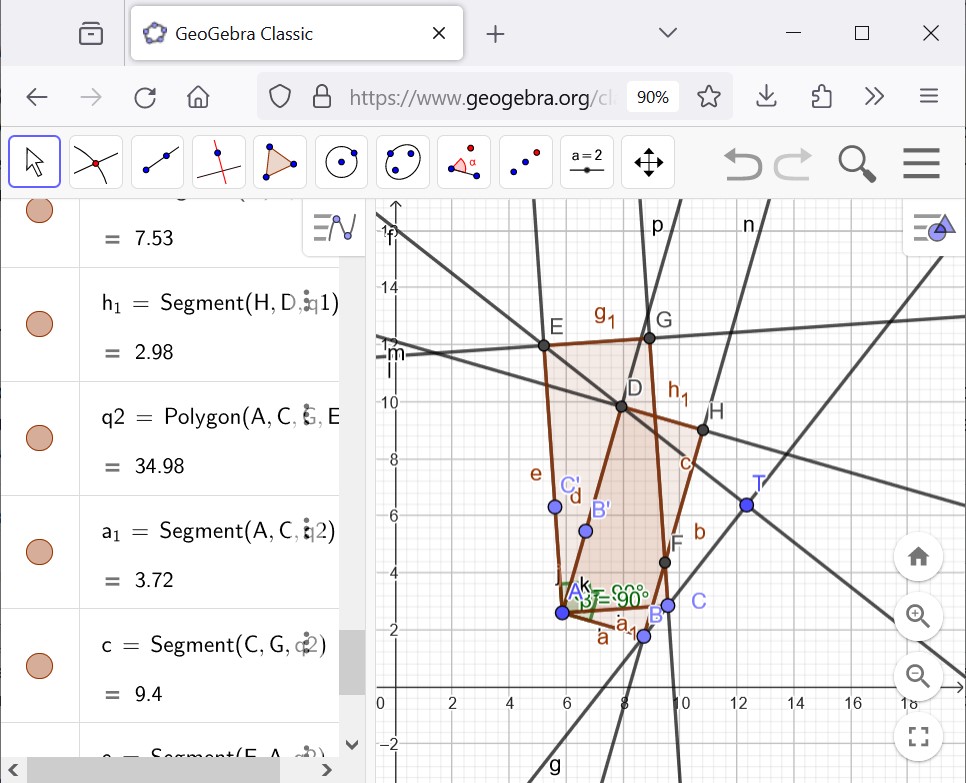Select the Ellipse conic tool

pos(402,161)
